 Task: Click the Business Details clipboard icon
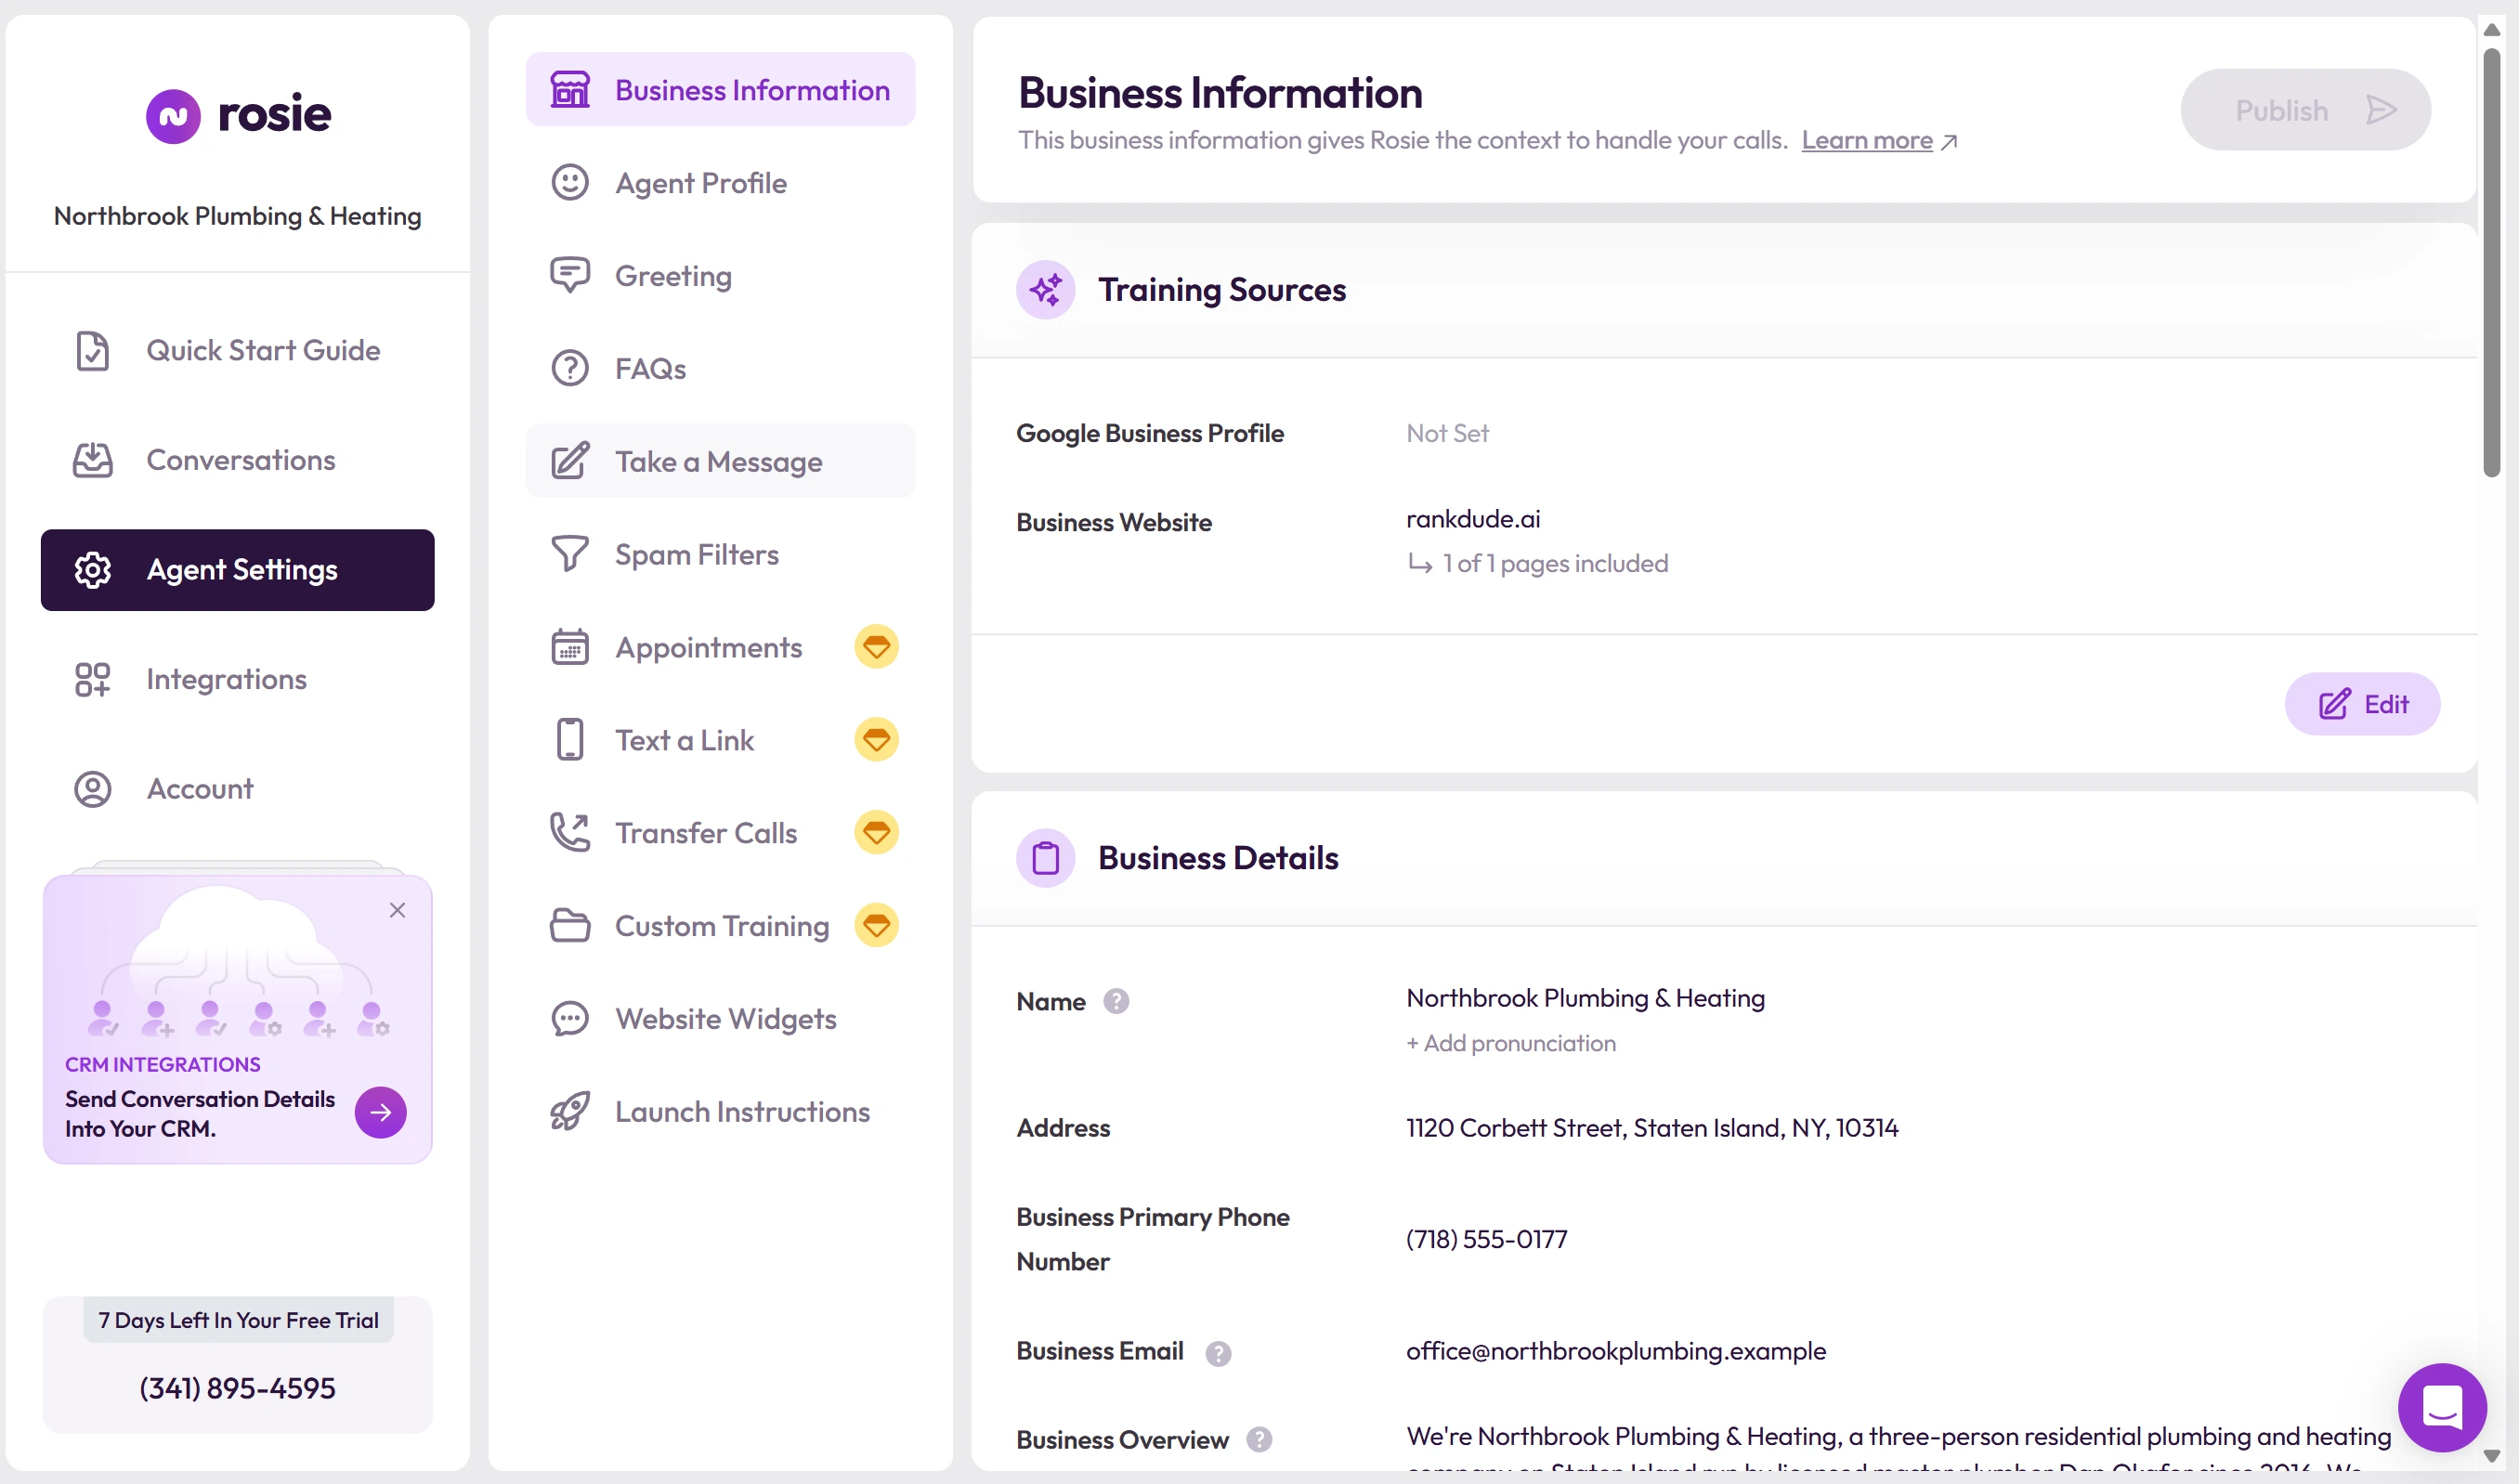click(1045, 858)
